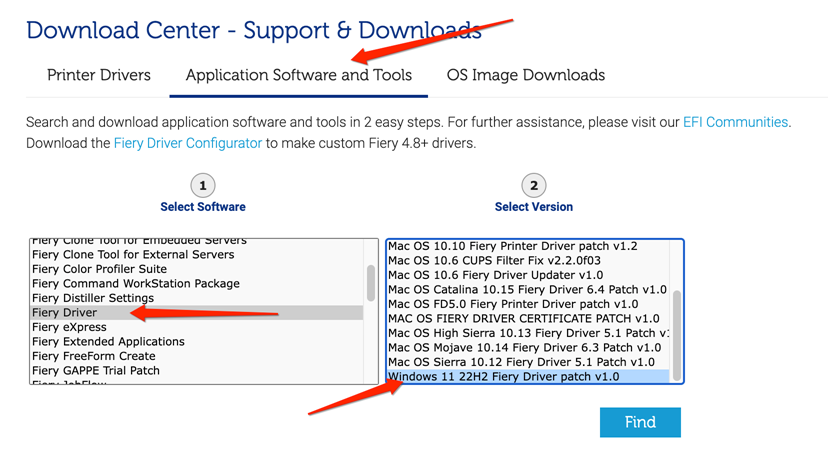Select Windows 11 22H2 Fiery Driver patch
828x450 pixels.
tap(503, 377)
